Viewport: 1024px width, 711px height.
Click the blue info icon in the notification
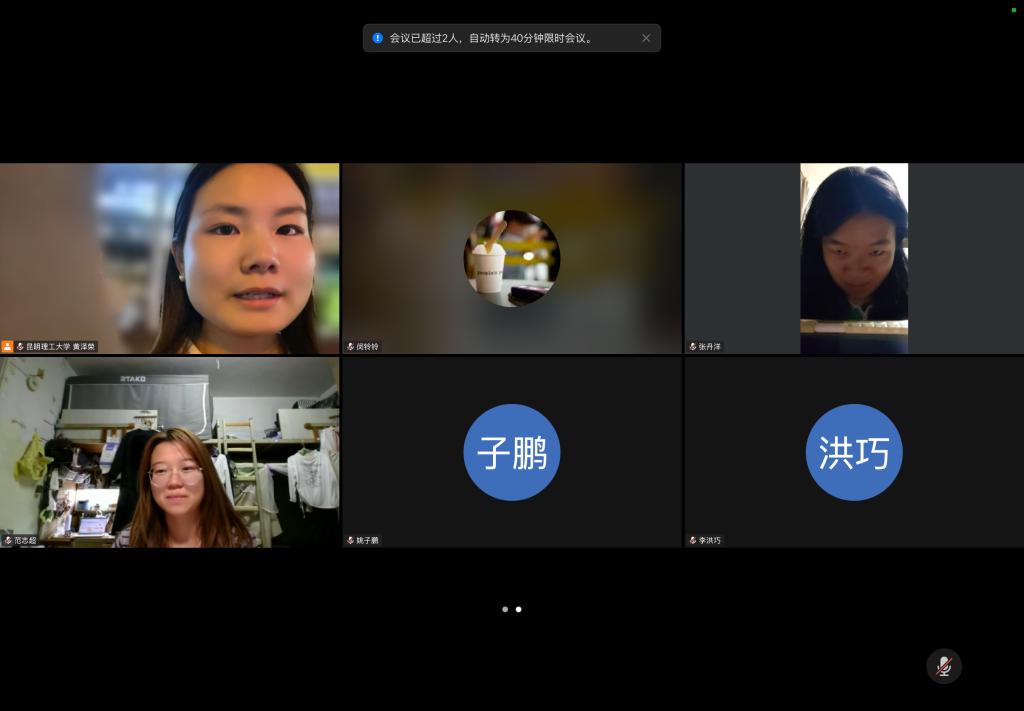377,38
